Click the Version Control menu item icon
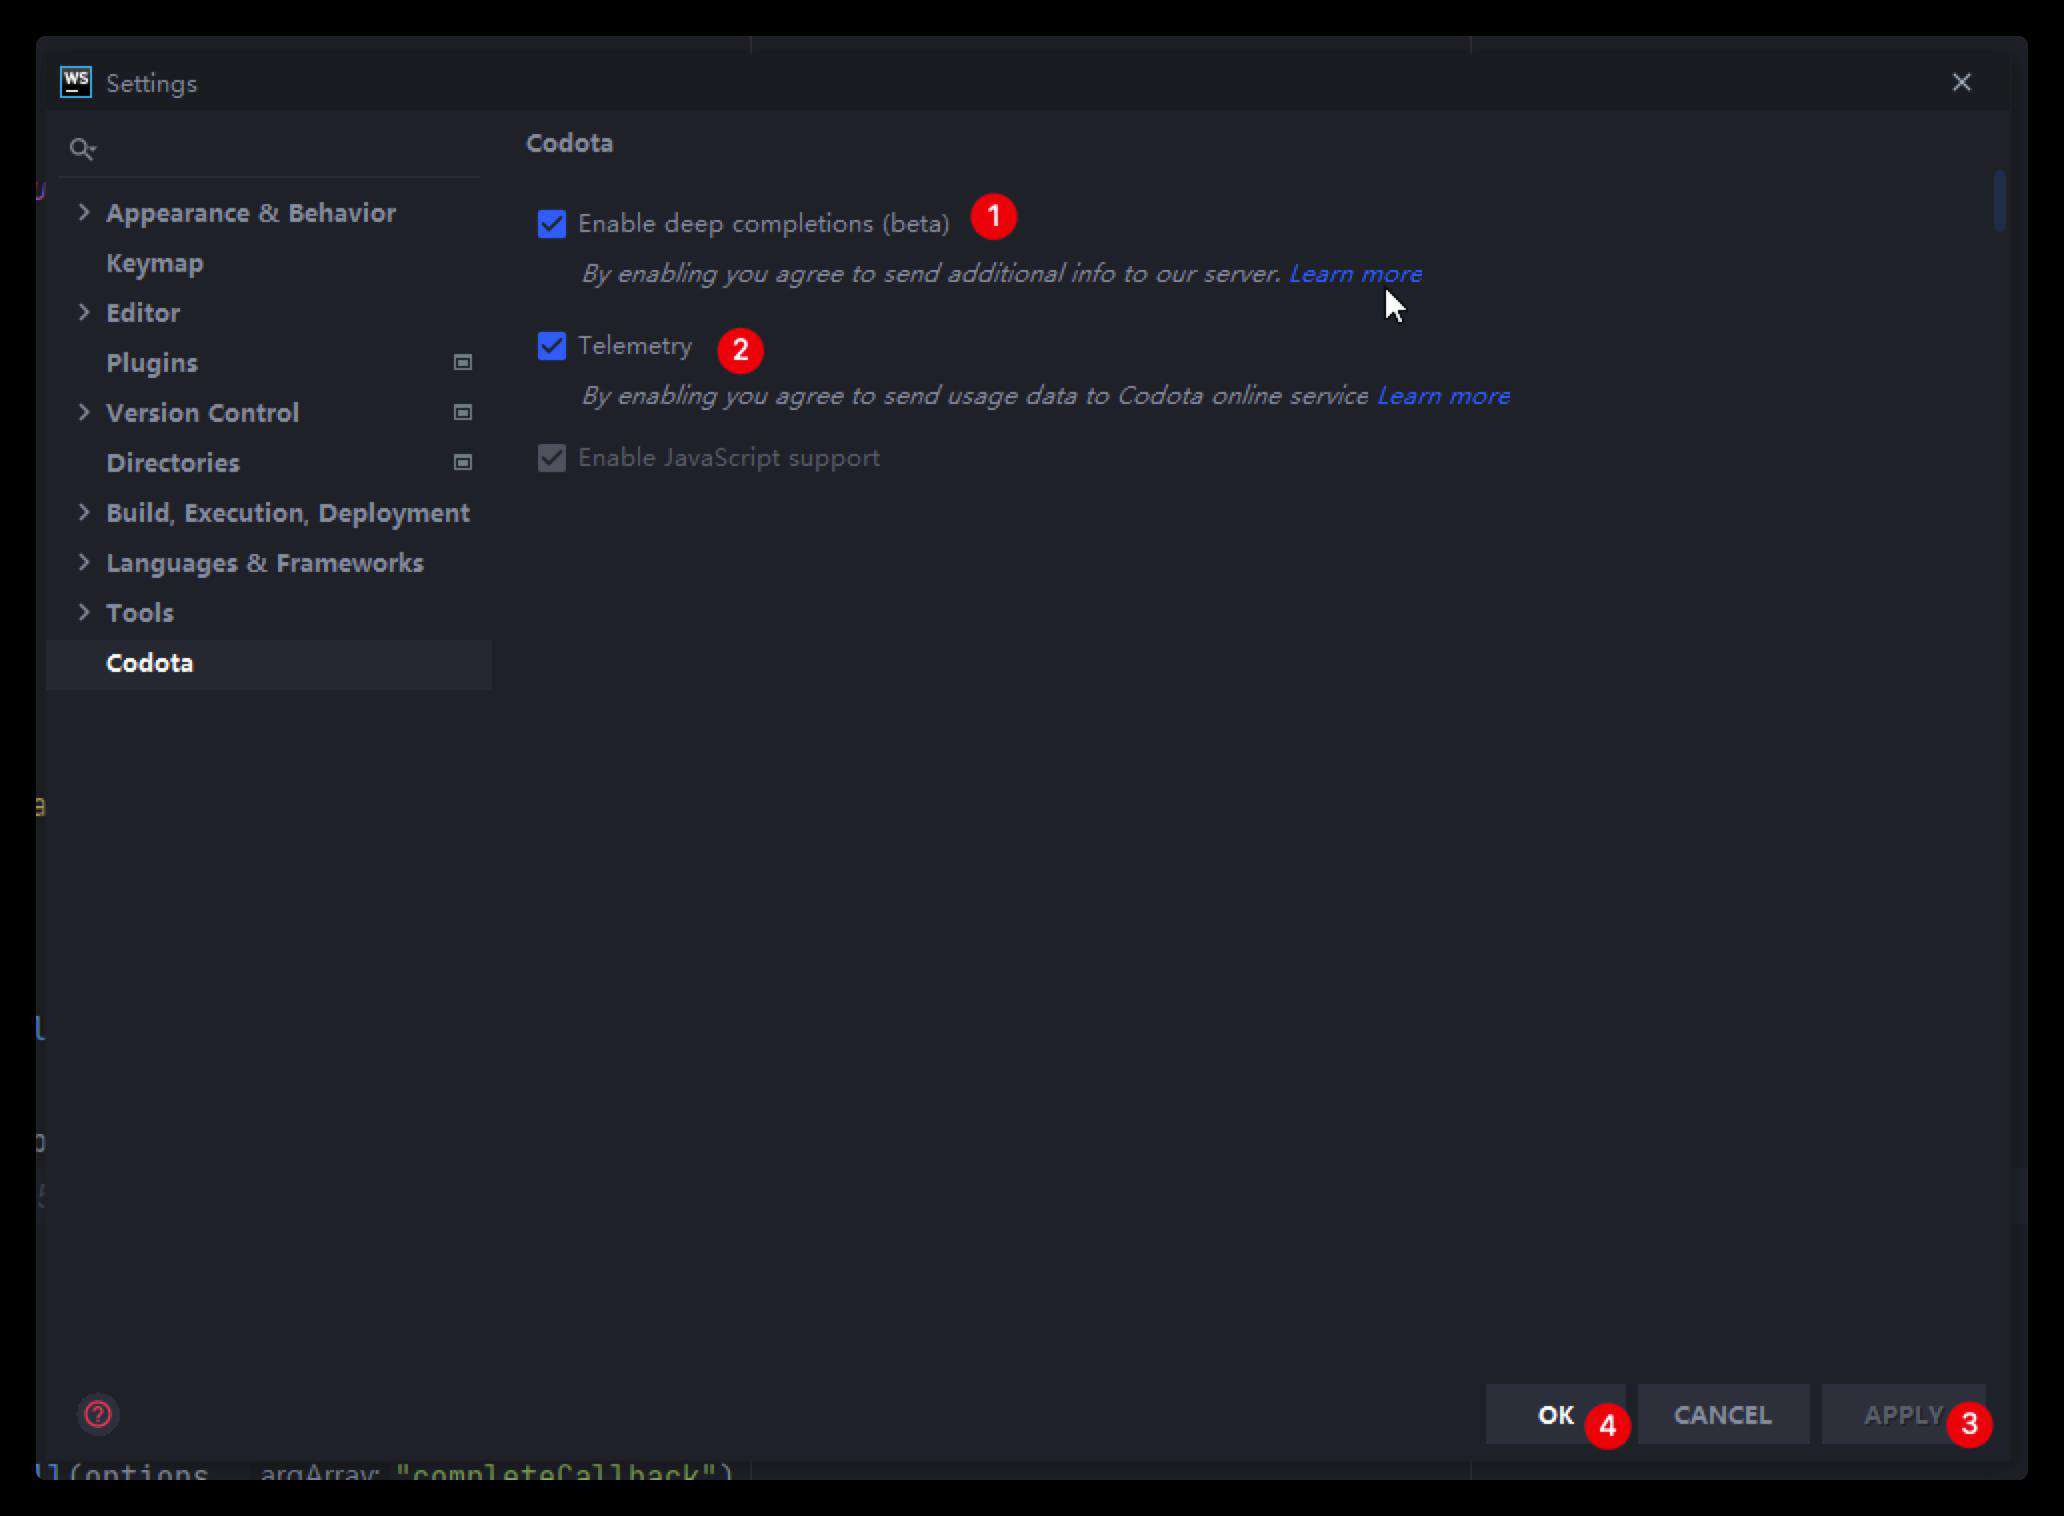The height and width of the screenshot is (1516, 2064). point(465,413)
